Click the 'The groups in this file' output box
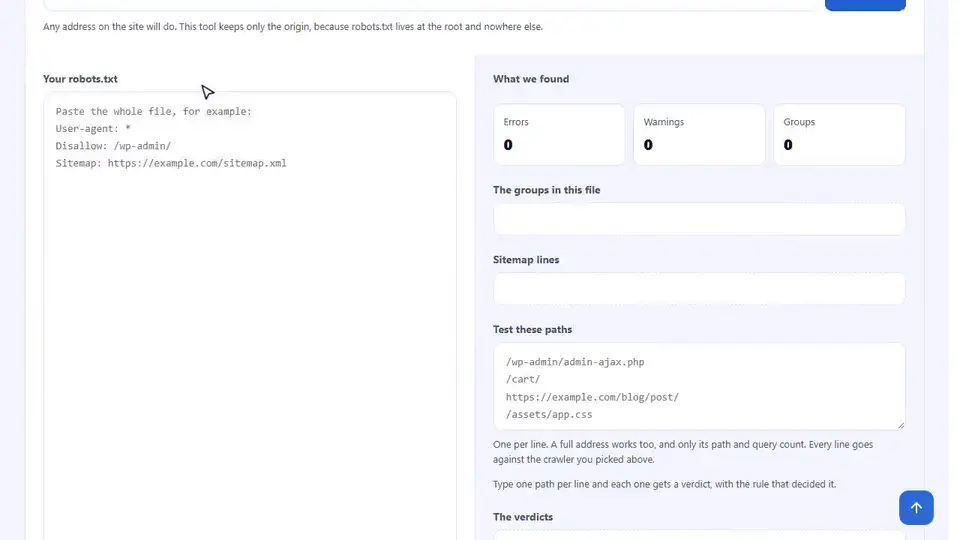 tap(699, 219)
